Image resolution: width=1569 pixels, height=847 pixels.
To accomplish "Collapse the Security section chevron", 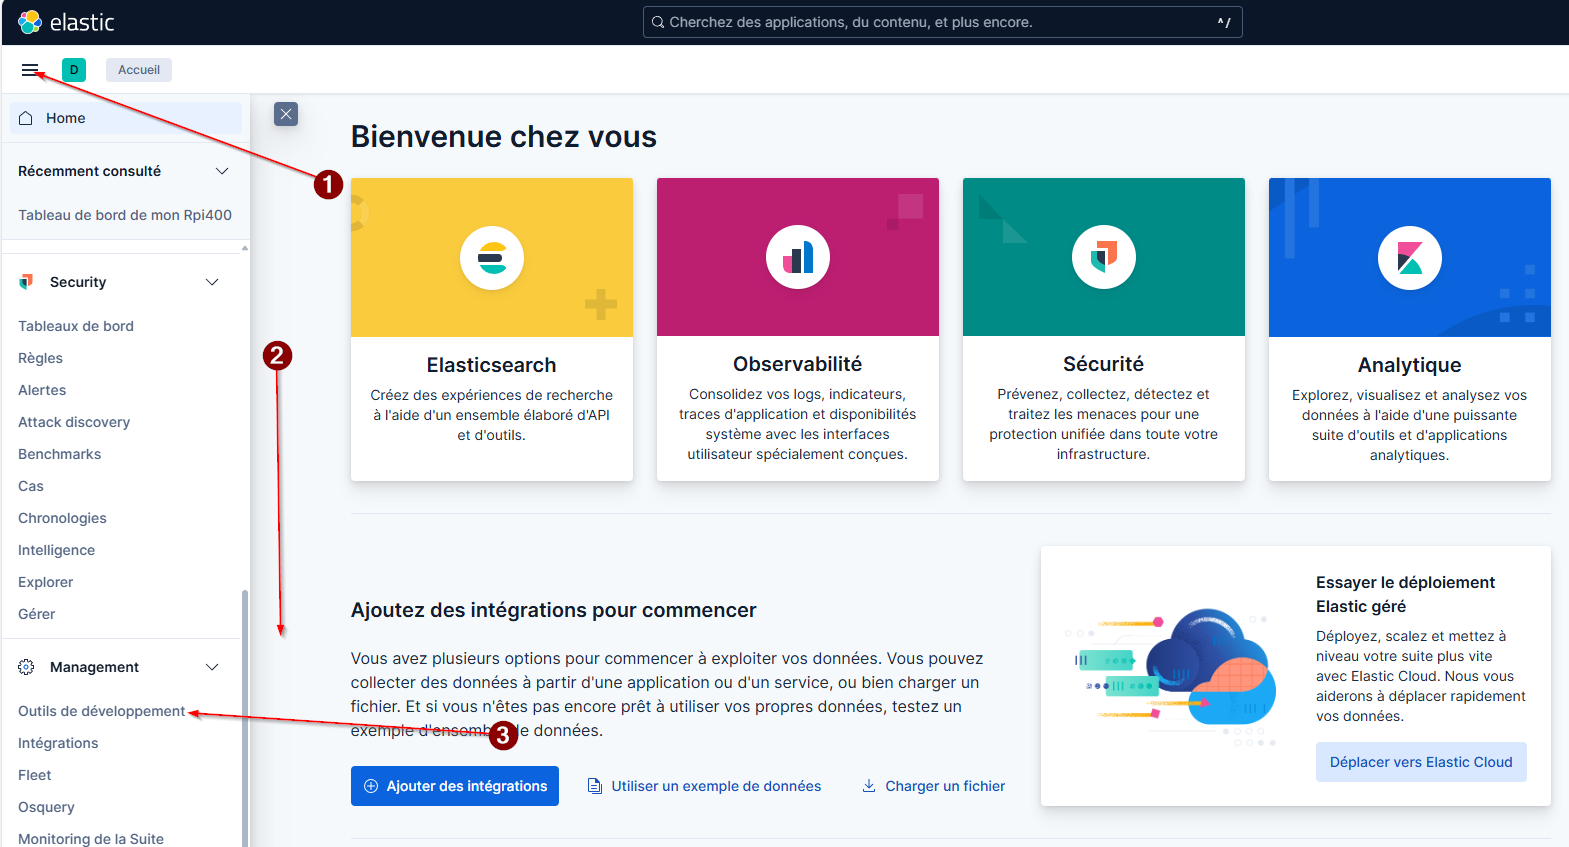I will tap(212, 282).
